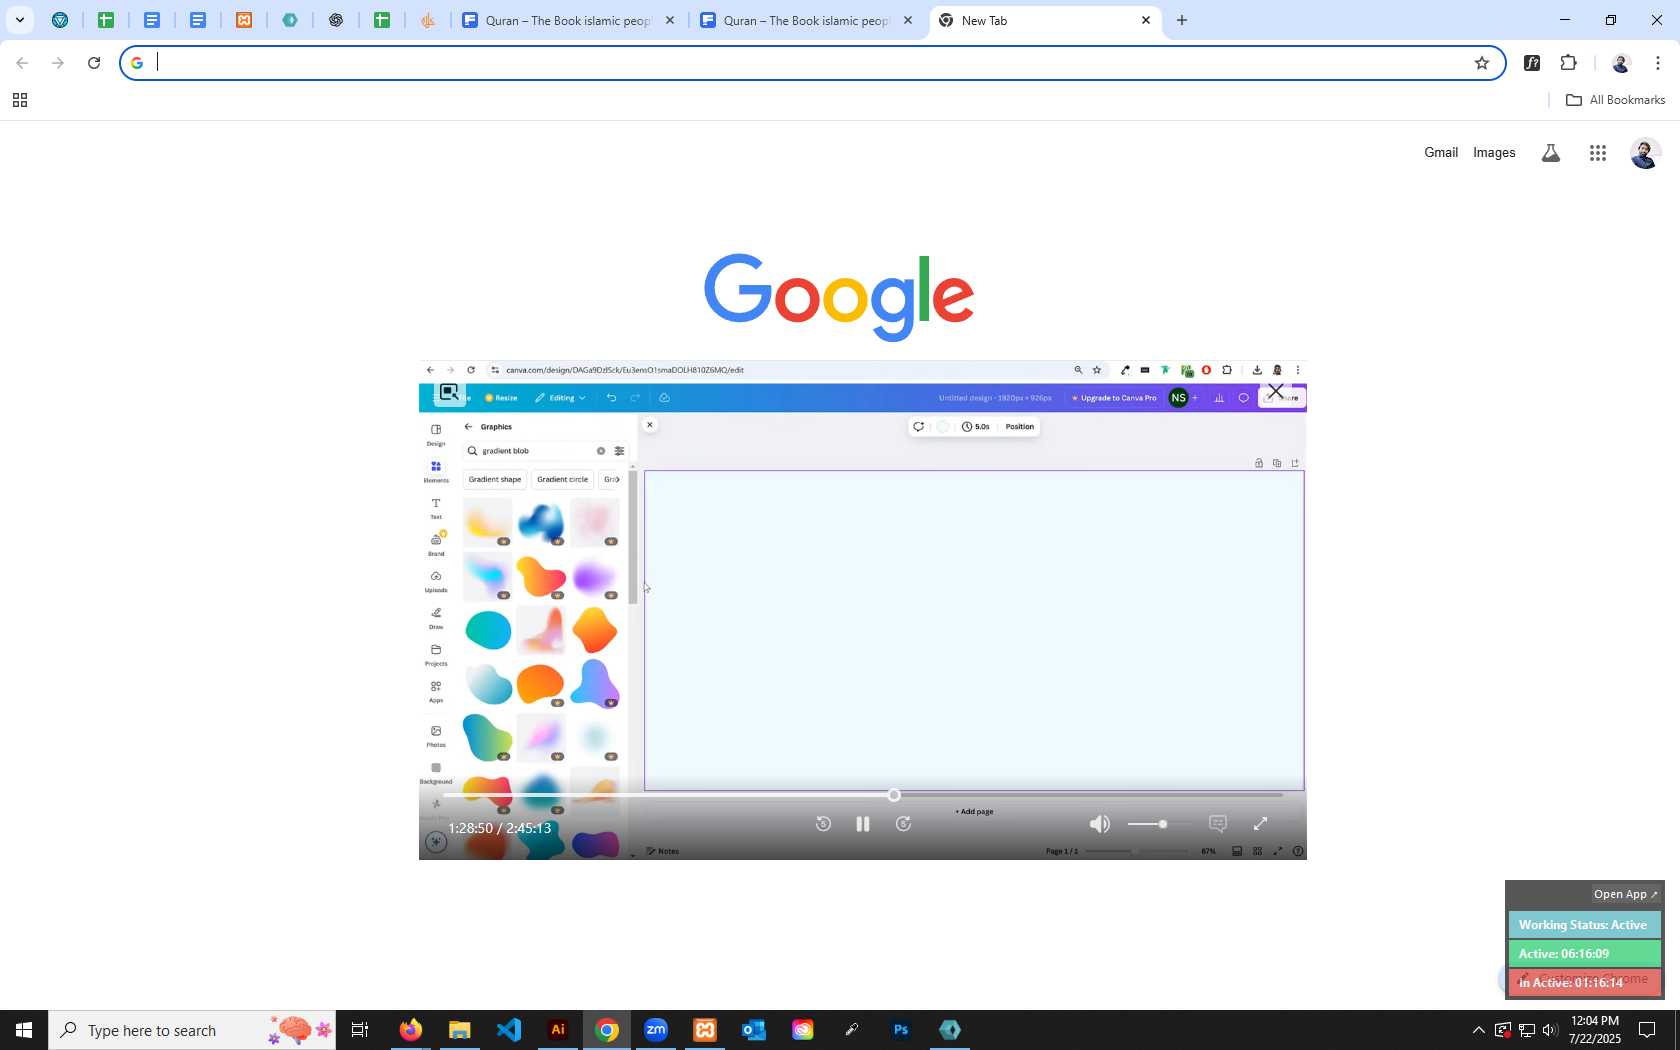
Task: Open the Google apps grid launcher
Action: (1598, 153)
